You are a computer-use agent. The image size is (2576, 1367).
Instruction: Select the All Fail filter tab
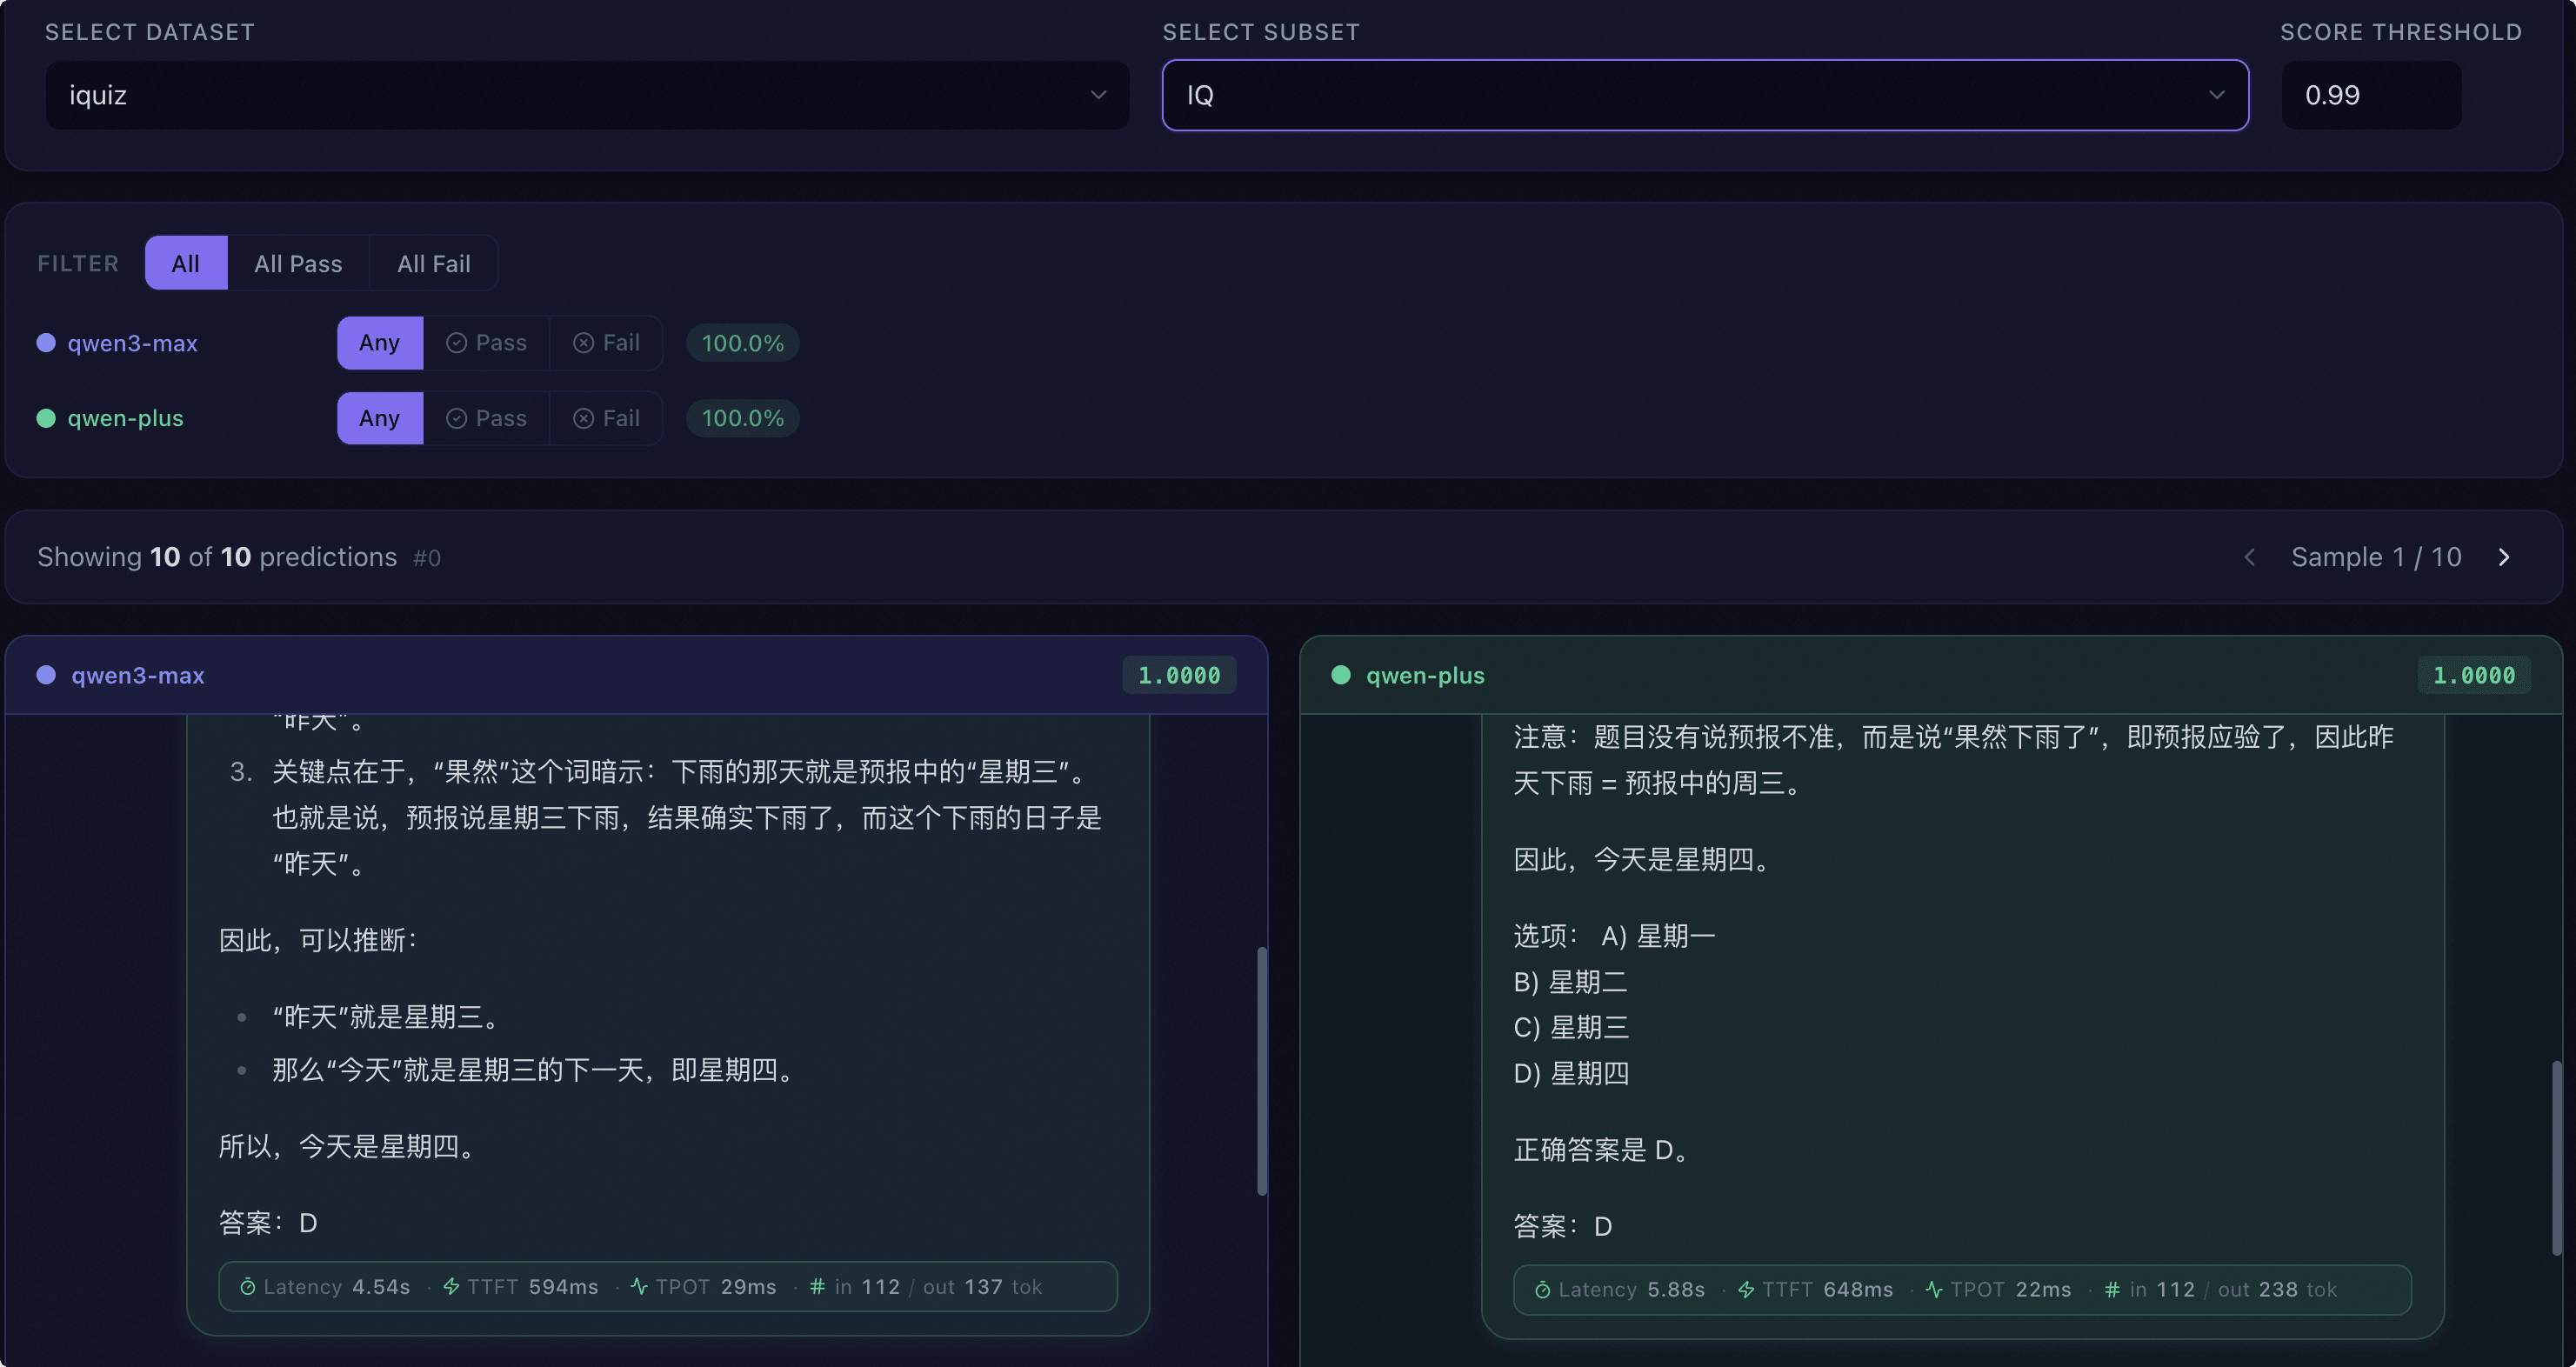tap(434, 263)
